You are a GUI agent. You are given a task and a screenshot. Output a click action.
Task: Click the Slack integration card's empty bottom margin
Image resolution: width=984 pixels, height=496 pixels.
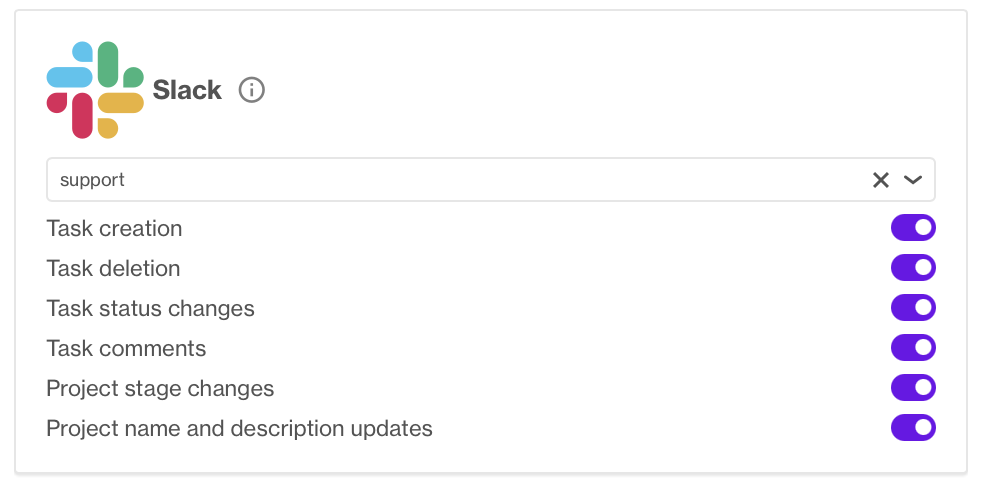[x=491, y=457]
